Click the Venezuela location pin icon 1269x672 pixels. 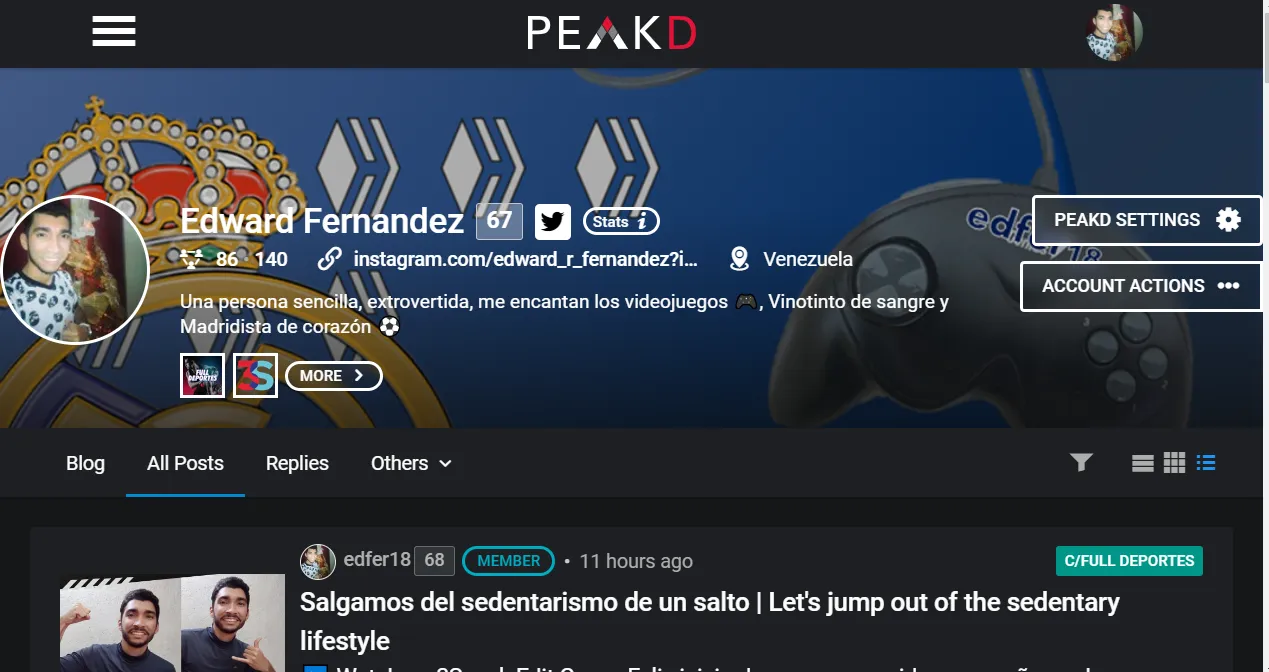tap(739, 259)
